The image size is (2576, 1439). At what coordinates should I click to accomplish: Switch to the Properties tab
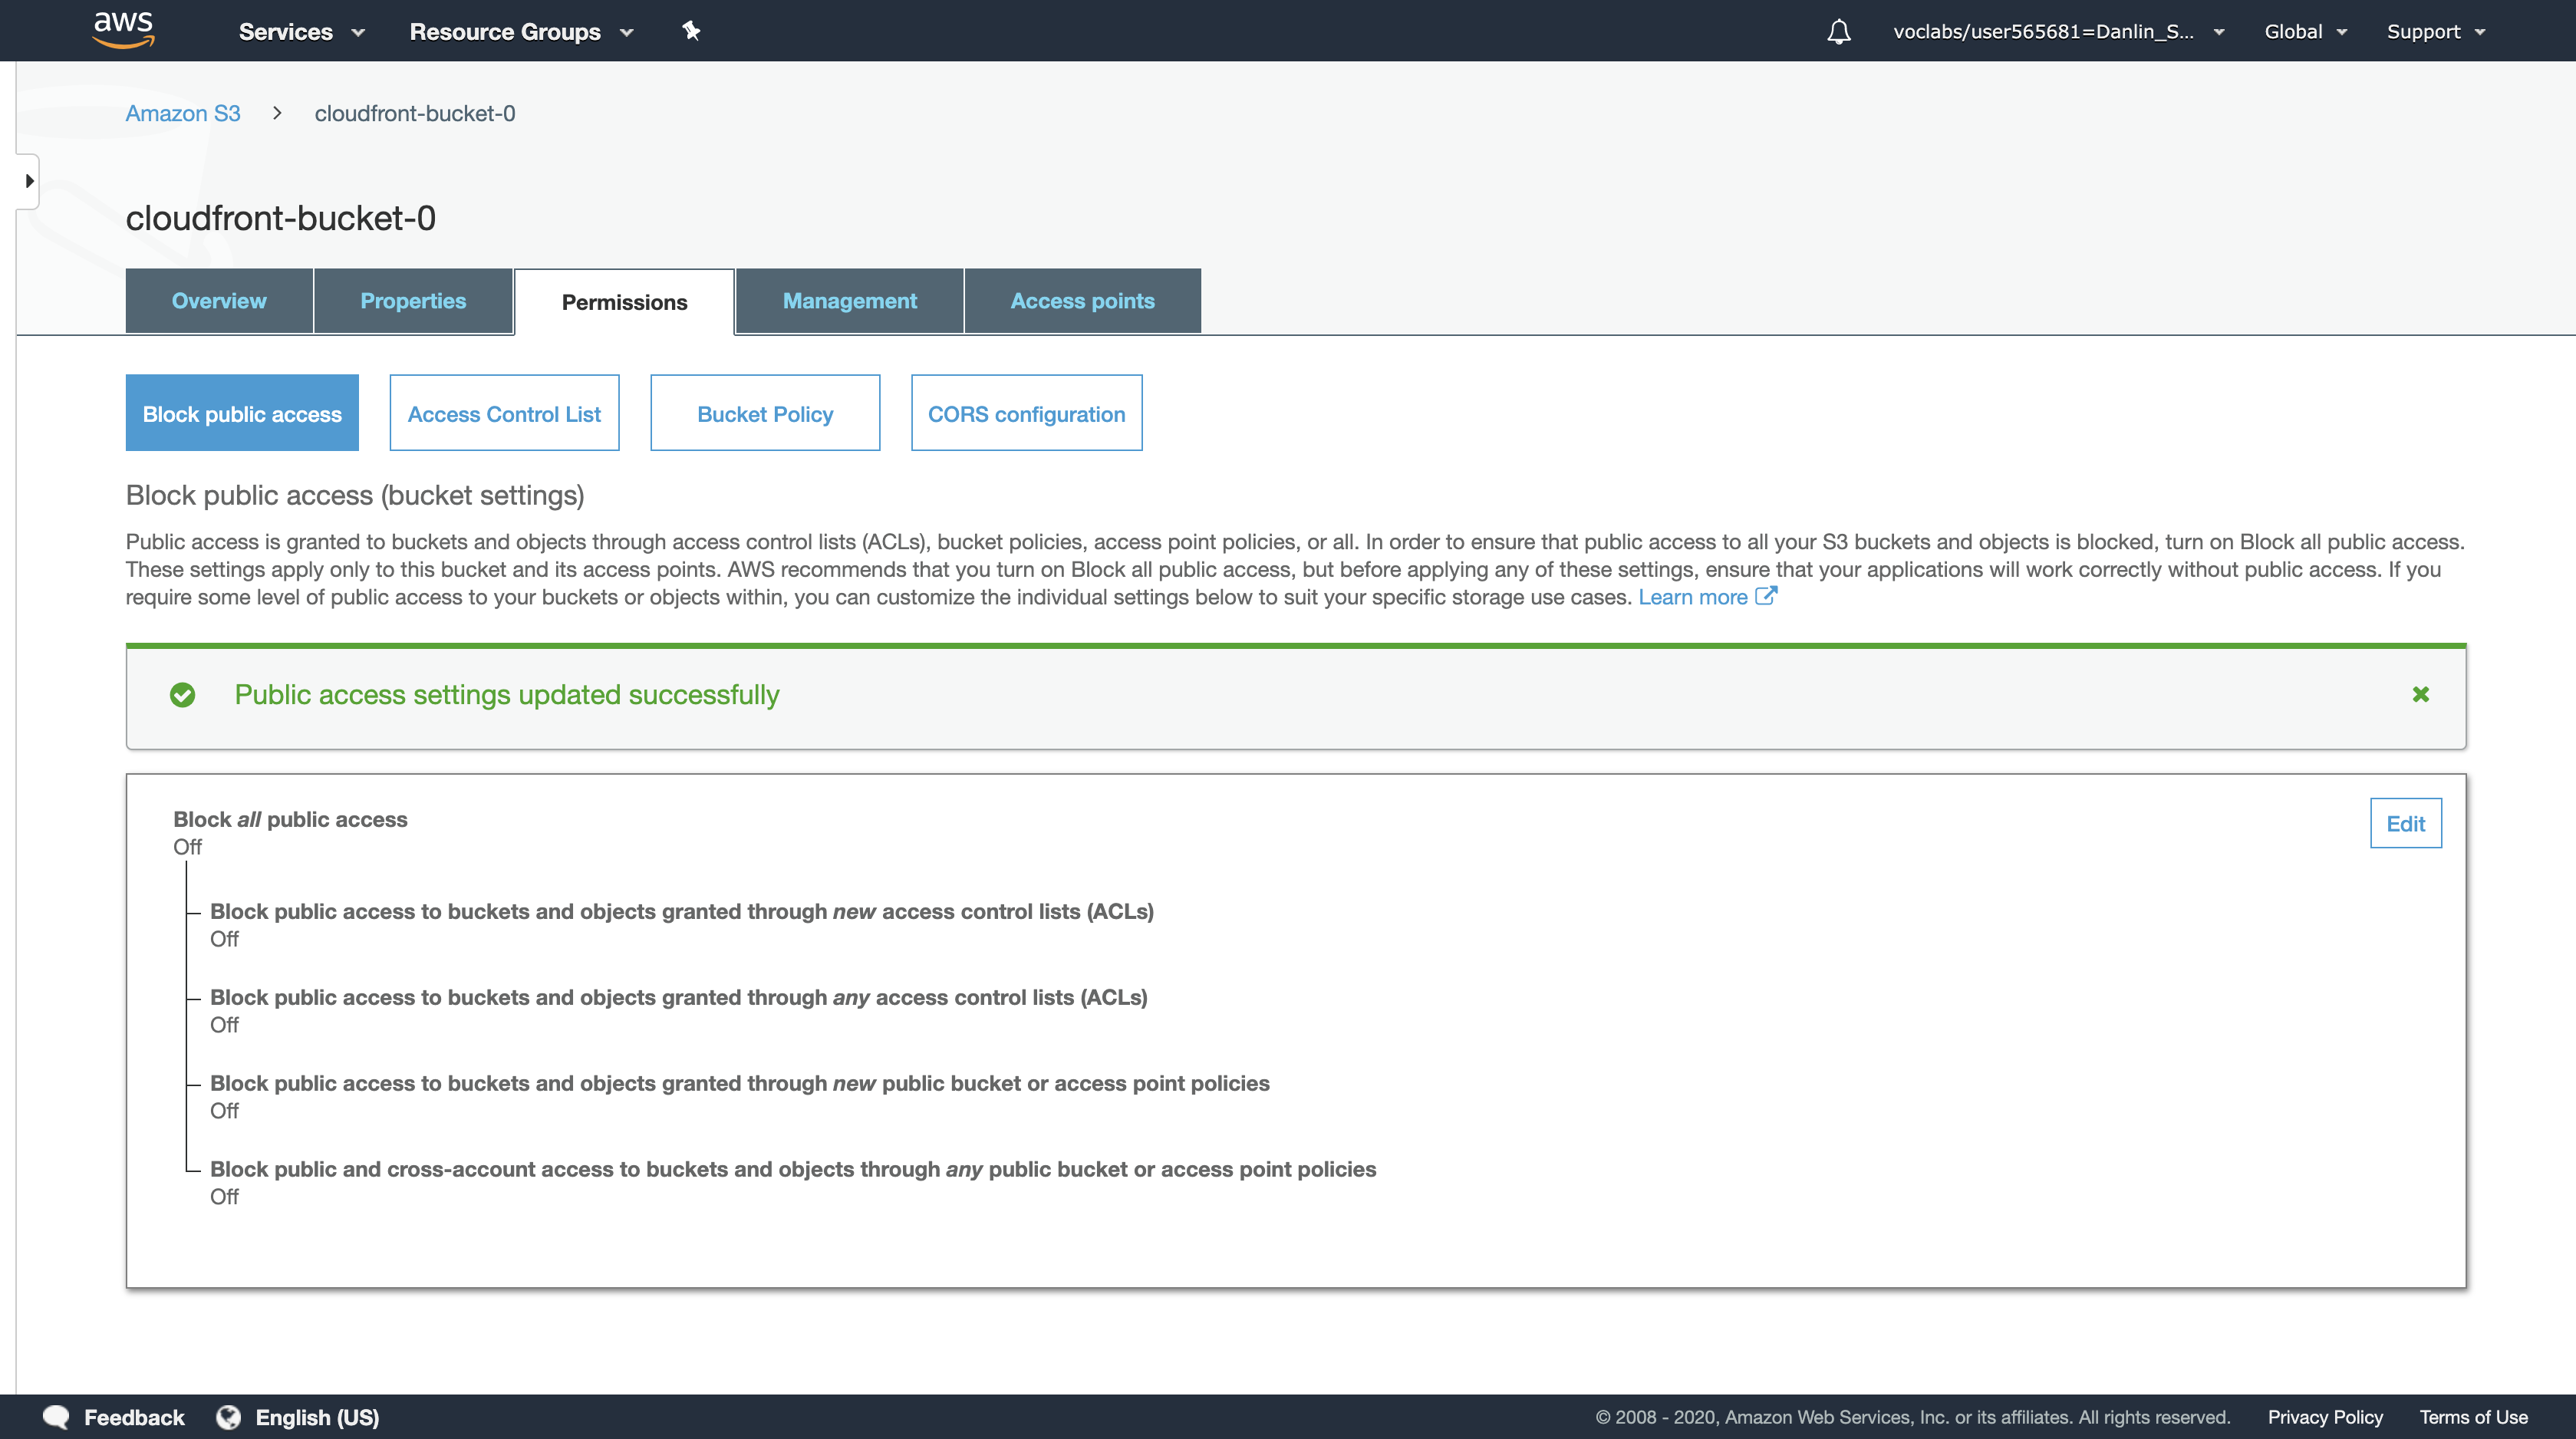[x=412, y=301]
